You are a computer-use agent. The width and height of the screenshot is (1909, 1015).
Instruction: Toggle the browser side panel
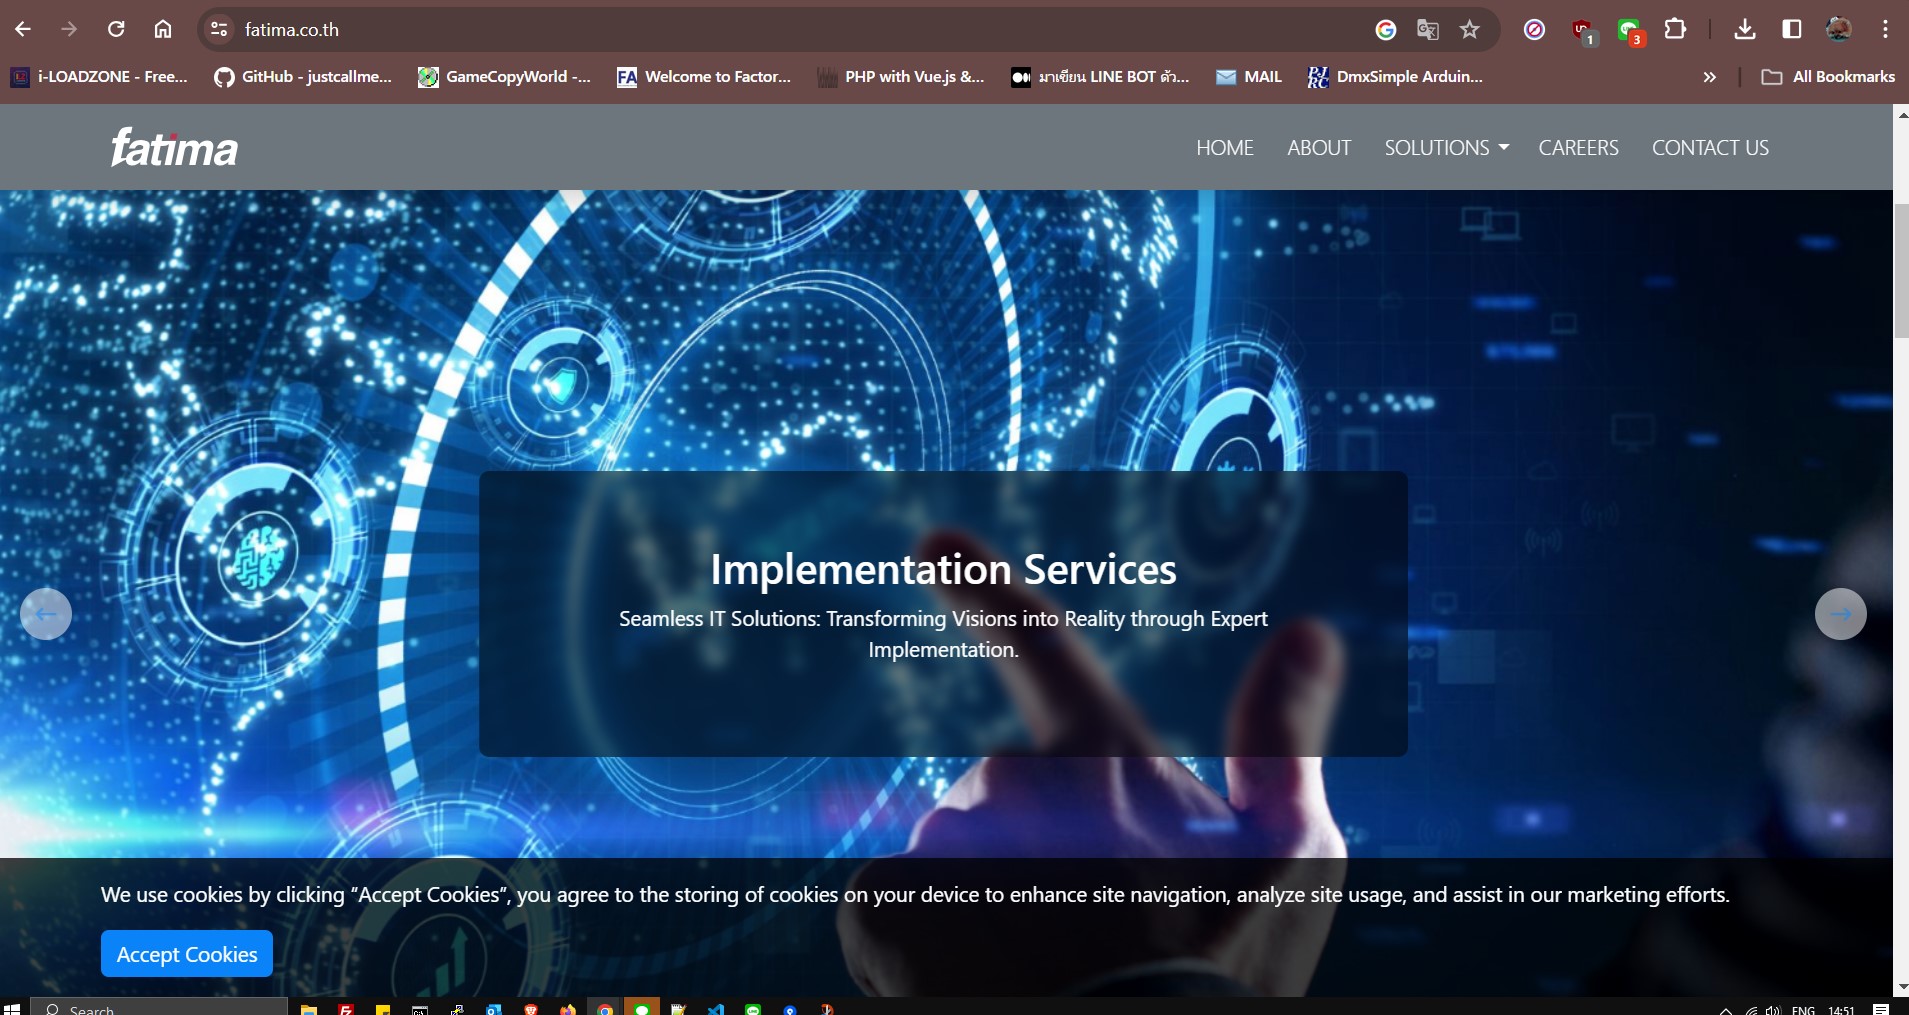pos(1792,29)
